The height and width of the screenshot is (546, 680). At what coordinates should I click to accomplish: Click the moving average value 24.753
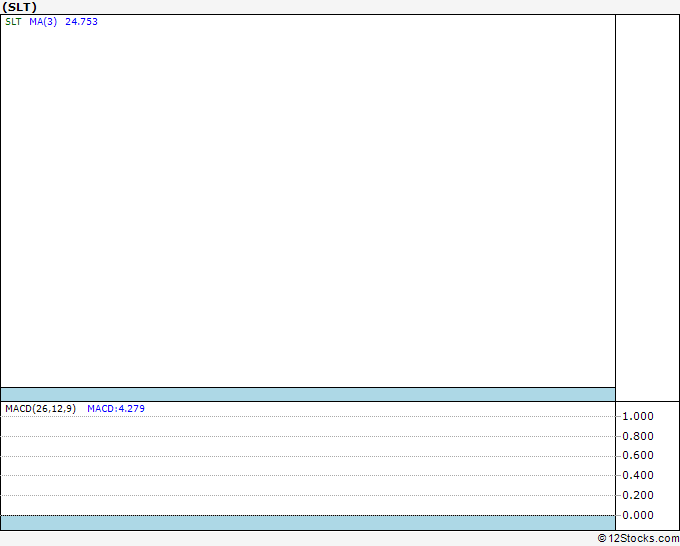click(82, 22)
